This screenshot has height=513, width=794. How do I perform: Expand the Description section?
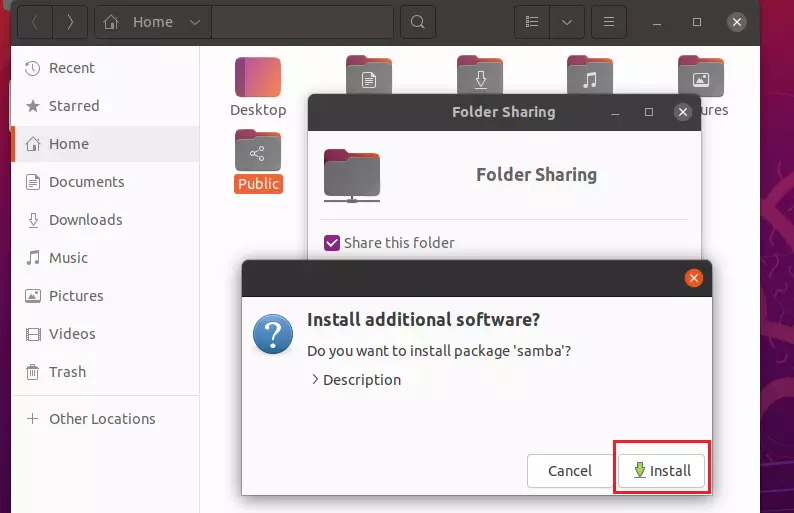tap(356, 380)
